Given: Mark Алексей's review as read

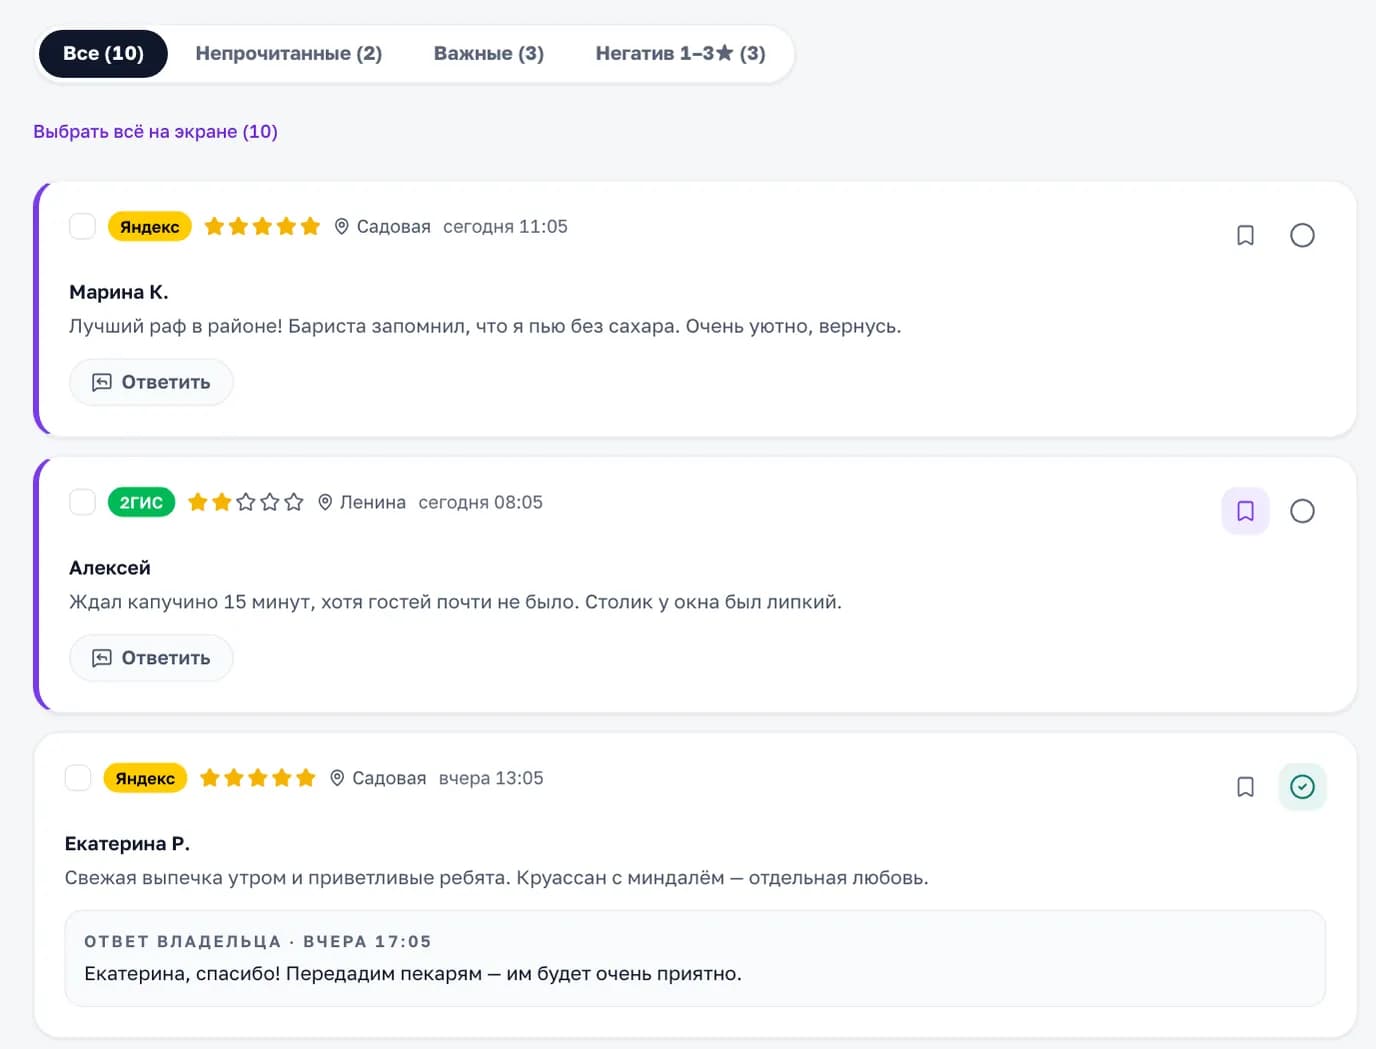Looking at the screenshot, I should tap(1302, 511).
